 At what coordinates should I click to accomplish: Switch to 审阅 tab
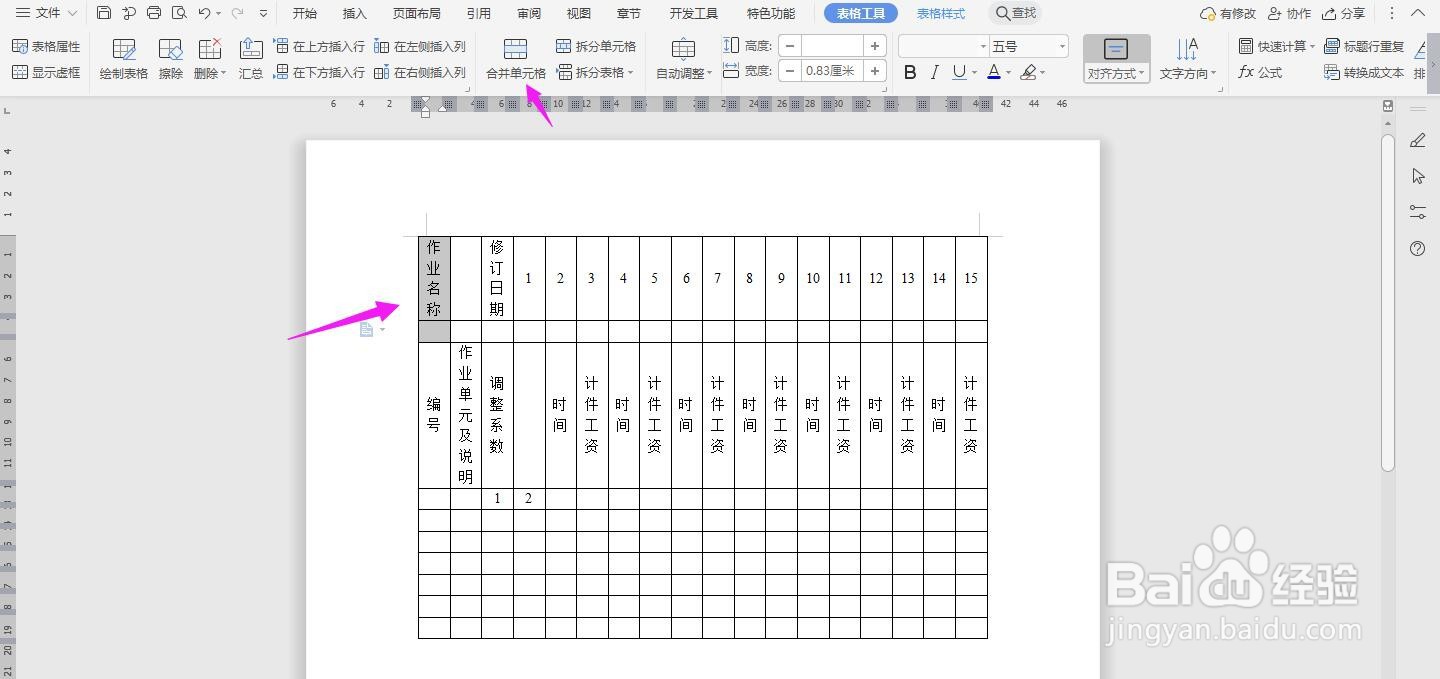529,13
